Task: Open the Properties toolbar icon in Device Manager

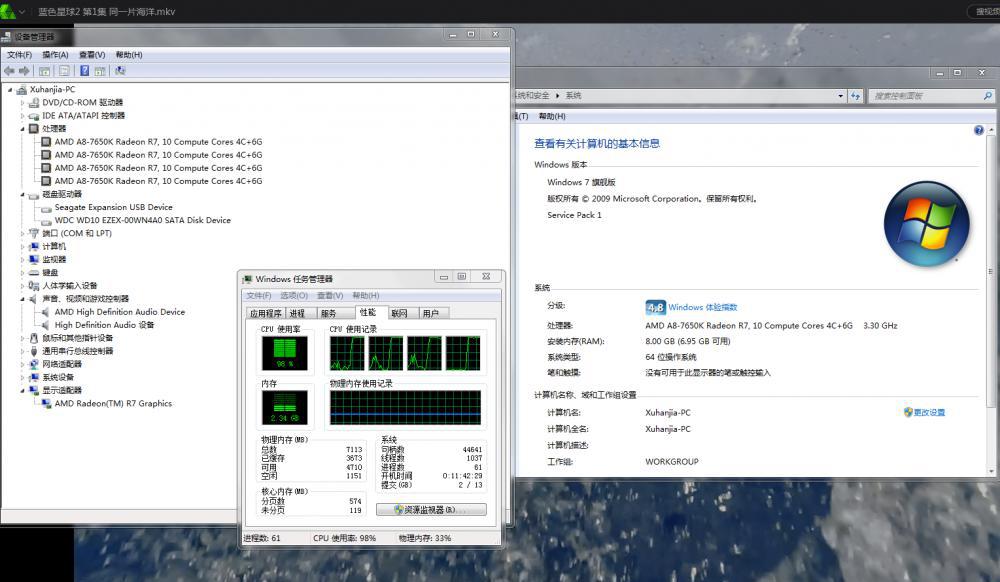Action: [x=64, y=71]
